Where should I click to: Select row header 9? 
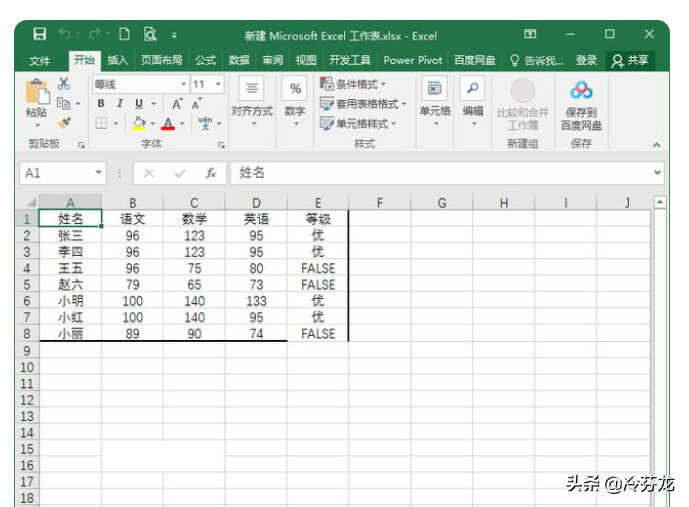(27, 351)
